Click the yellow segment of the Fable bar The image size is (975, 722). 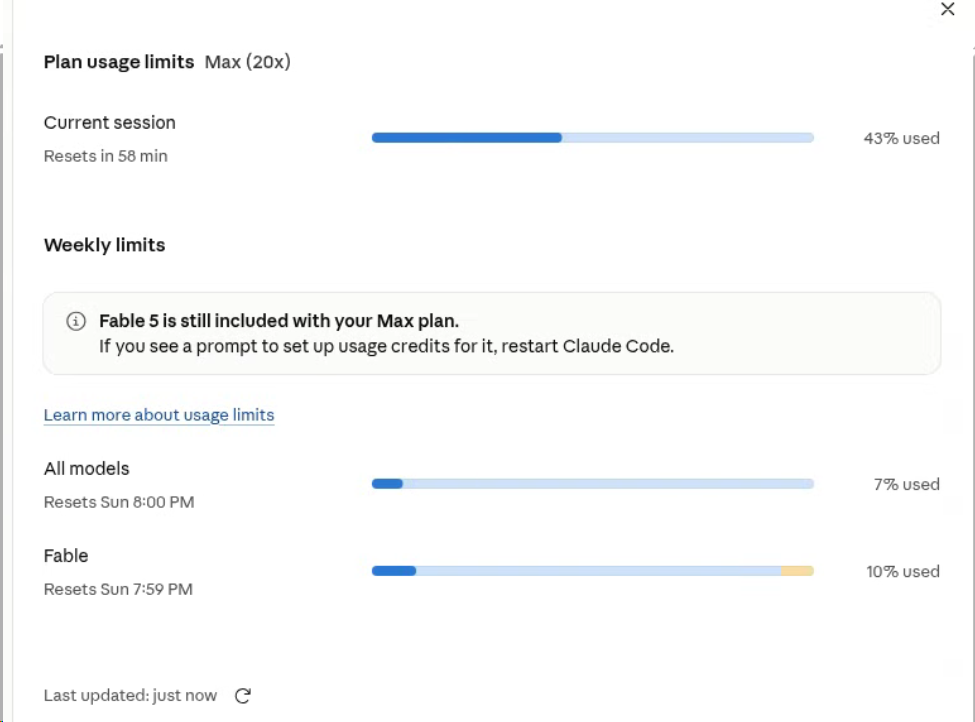point(797,571)
